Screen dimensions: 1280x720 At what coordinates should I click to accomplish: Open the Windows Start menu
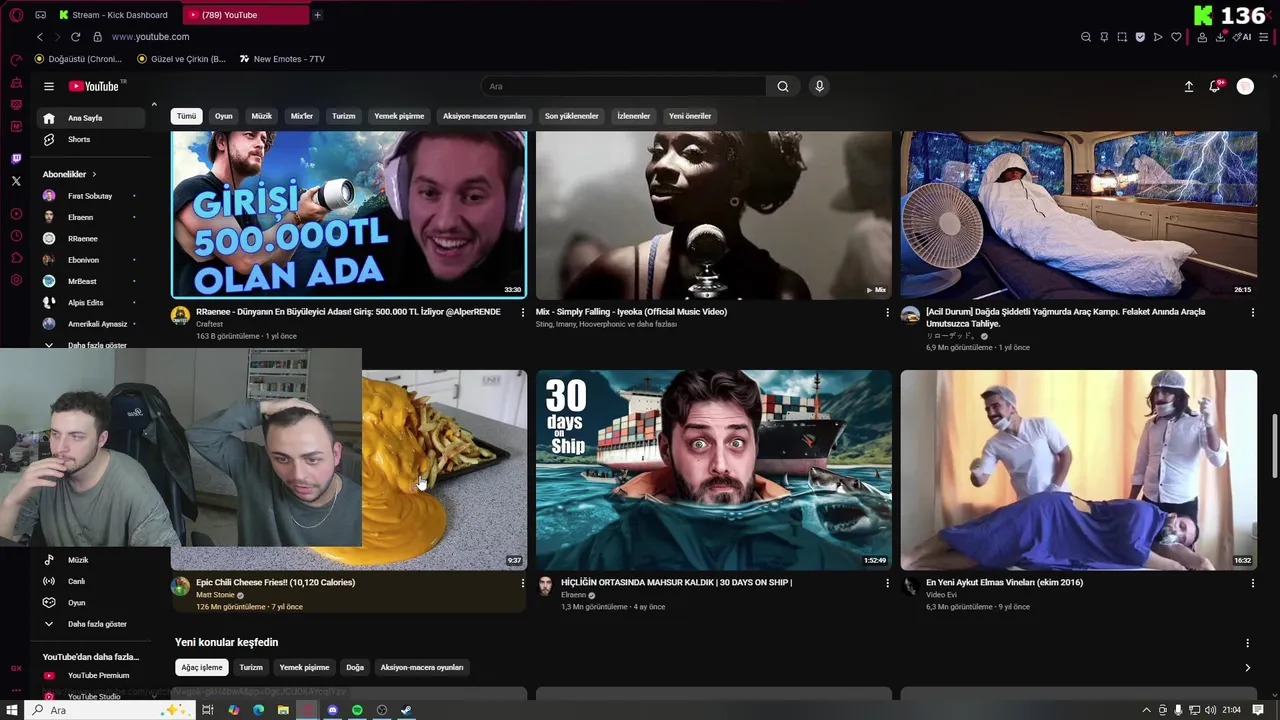tap(12, 710)
